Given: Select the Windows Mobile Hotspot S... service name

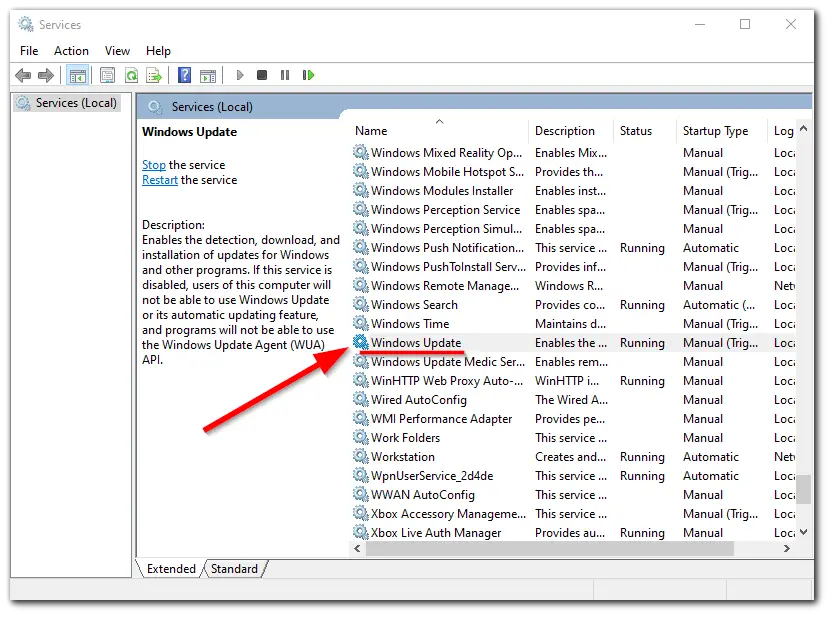Looking at the screenshot, I should tap(447, 172).
